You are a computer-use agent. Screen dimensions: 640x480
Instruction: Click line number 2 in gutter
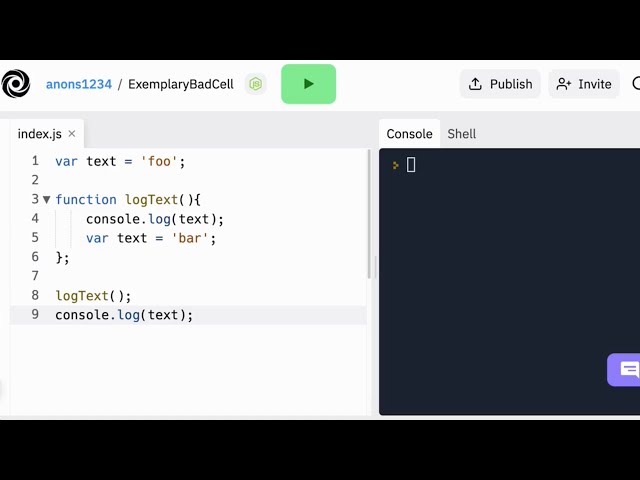coord(35,180)
